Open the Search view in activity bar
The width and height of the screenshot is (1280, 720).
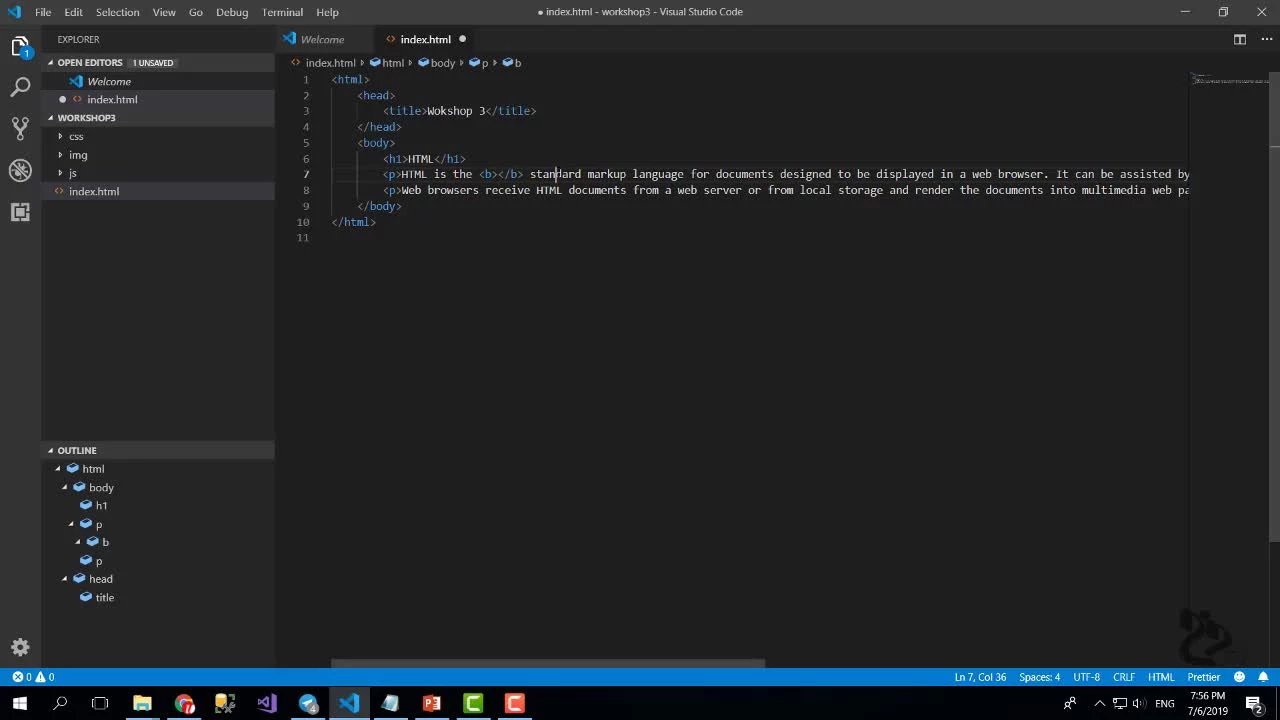(20, 88)
